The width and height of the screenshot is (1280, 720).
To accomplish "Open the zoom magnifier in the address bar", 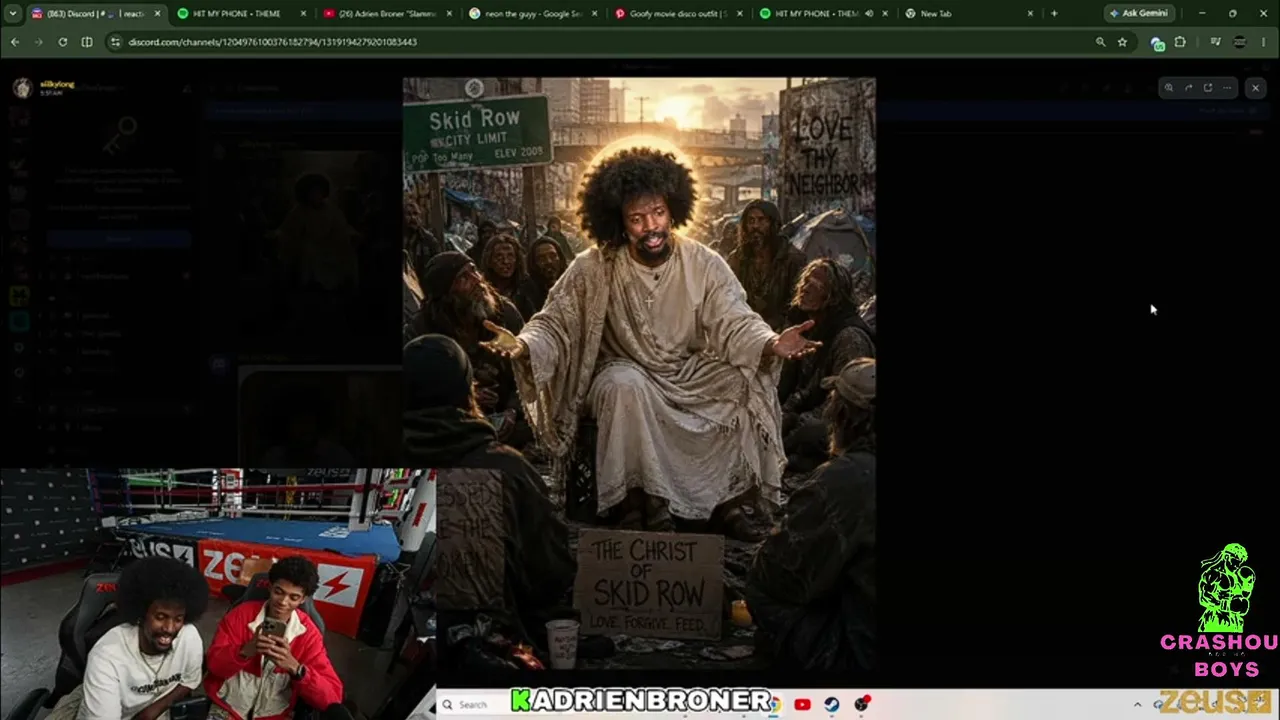I will tap(1100, 42).
